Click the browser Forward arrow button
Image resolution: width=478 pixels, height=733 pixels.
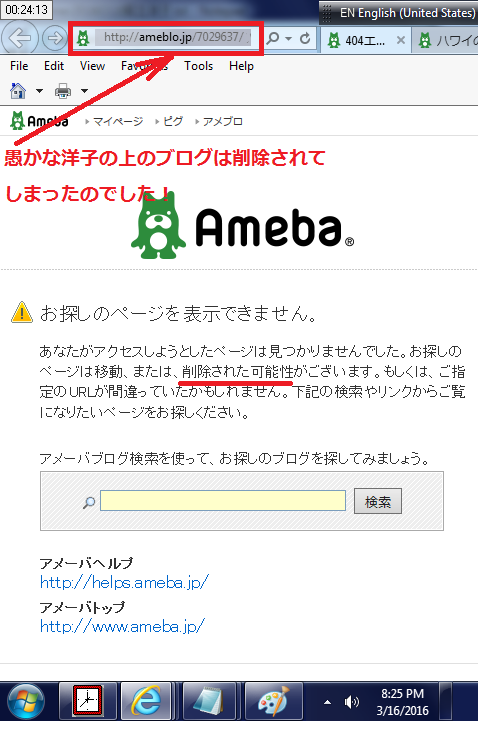click(54, 38)
